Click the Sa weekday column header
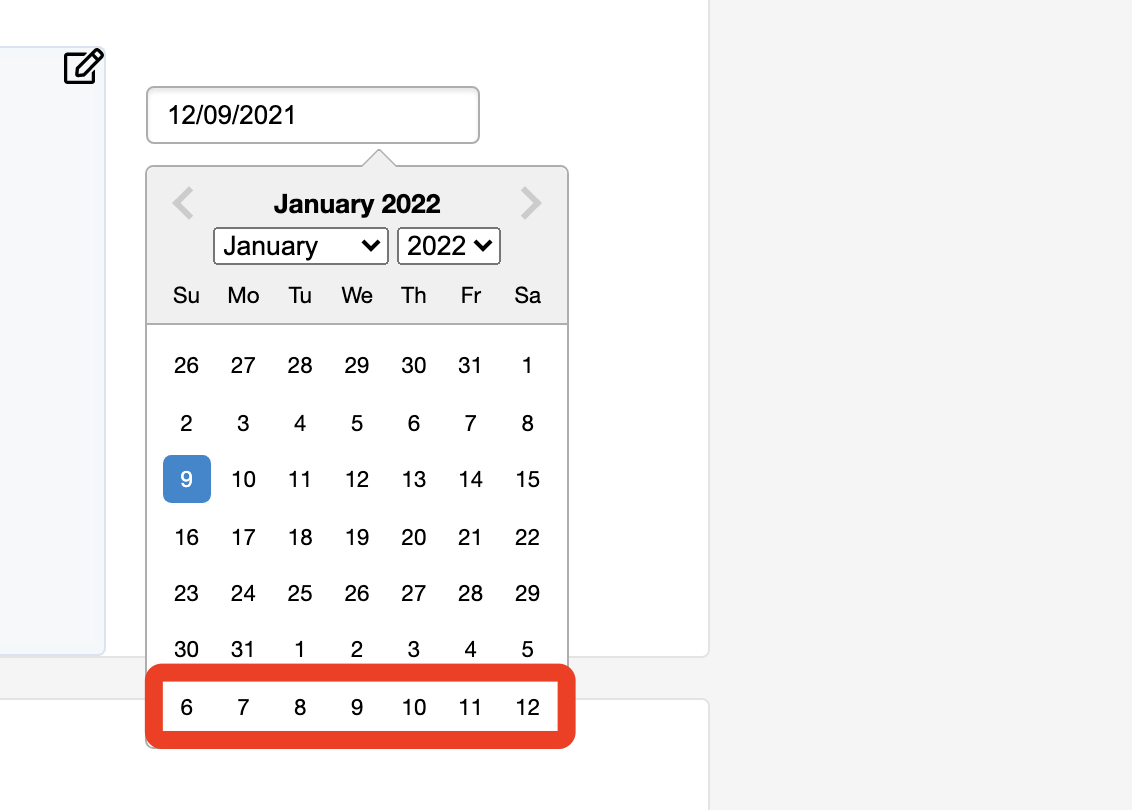Image resolution: width=1132 pixels, height=810 pixels. [x=527, y=295]
